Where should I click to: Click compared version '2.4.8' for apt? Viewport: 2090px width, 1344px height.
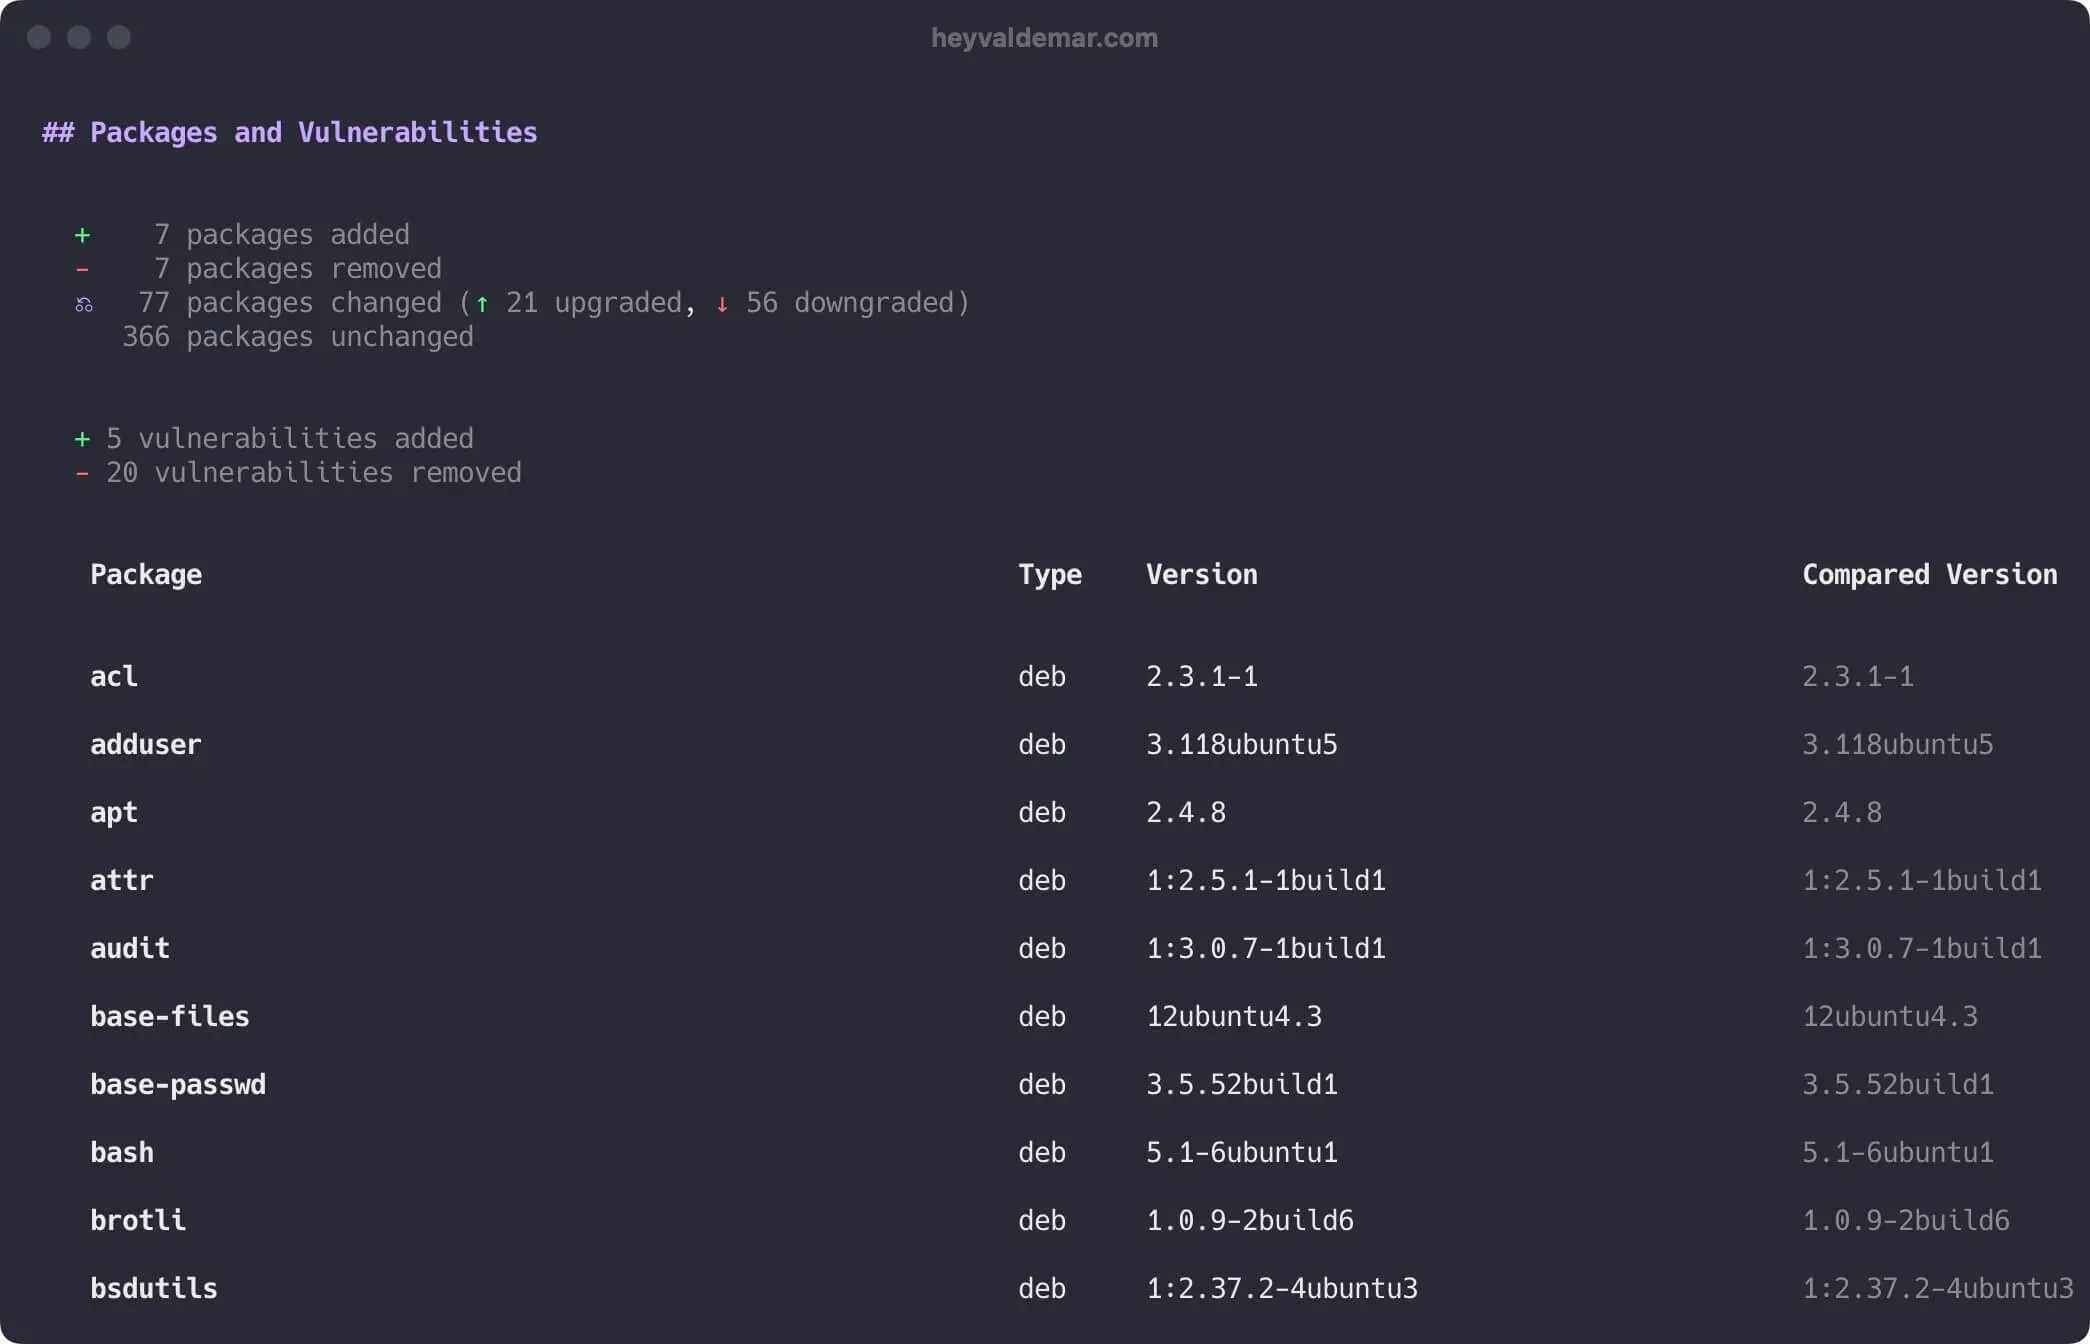(1842, 813)
